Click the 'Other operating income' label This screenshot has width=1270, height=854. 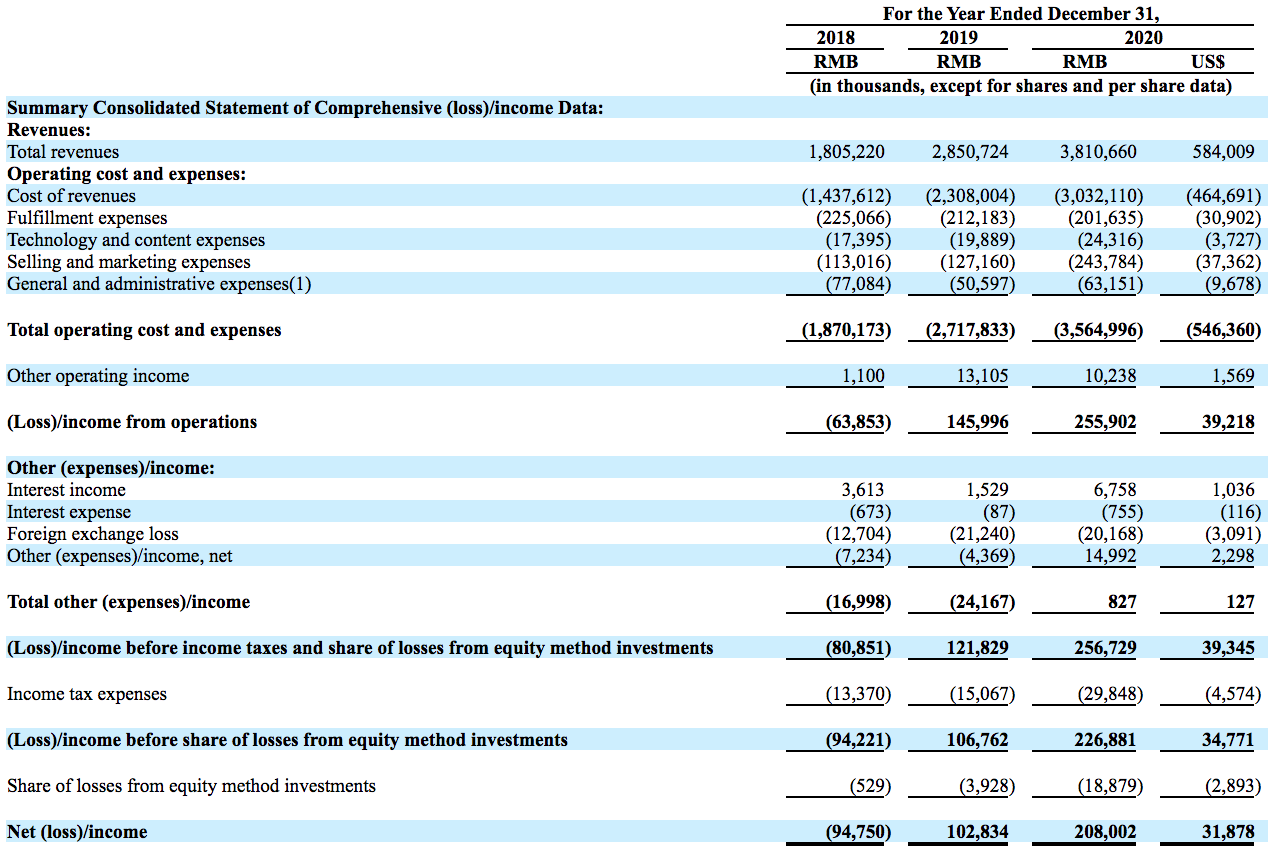(x=98, y=376)
